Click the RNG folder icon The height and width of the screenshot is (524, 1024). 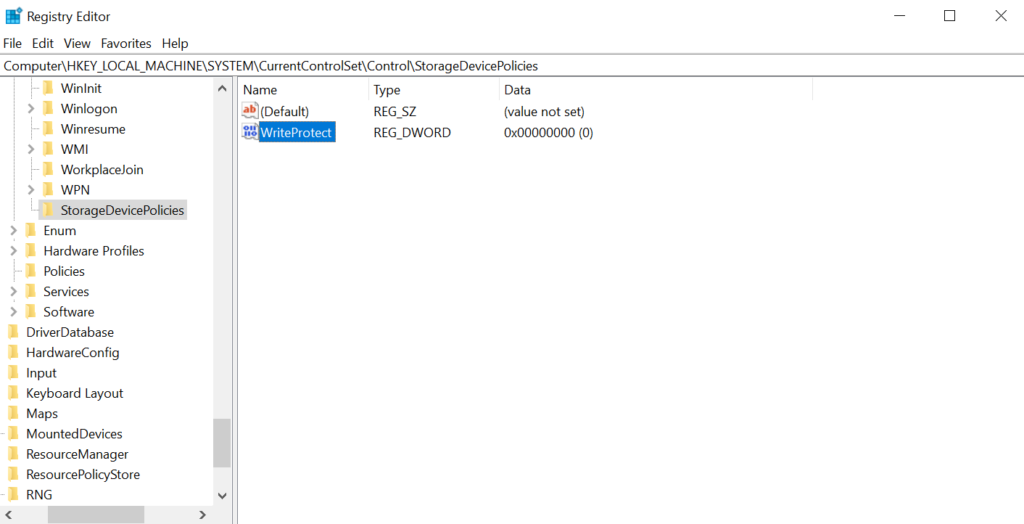point(13,494)
